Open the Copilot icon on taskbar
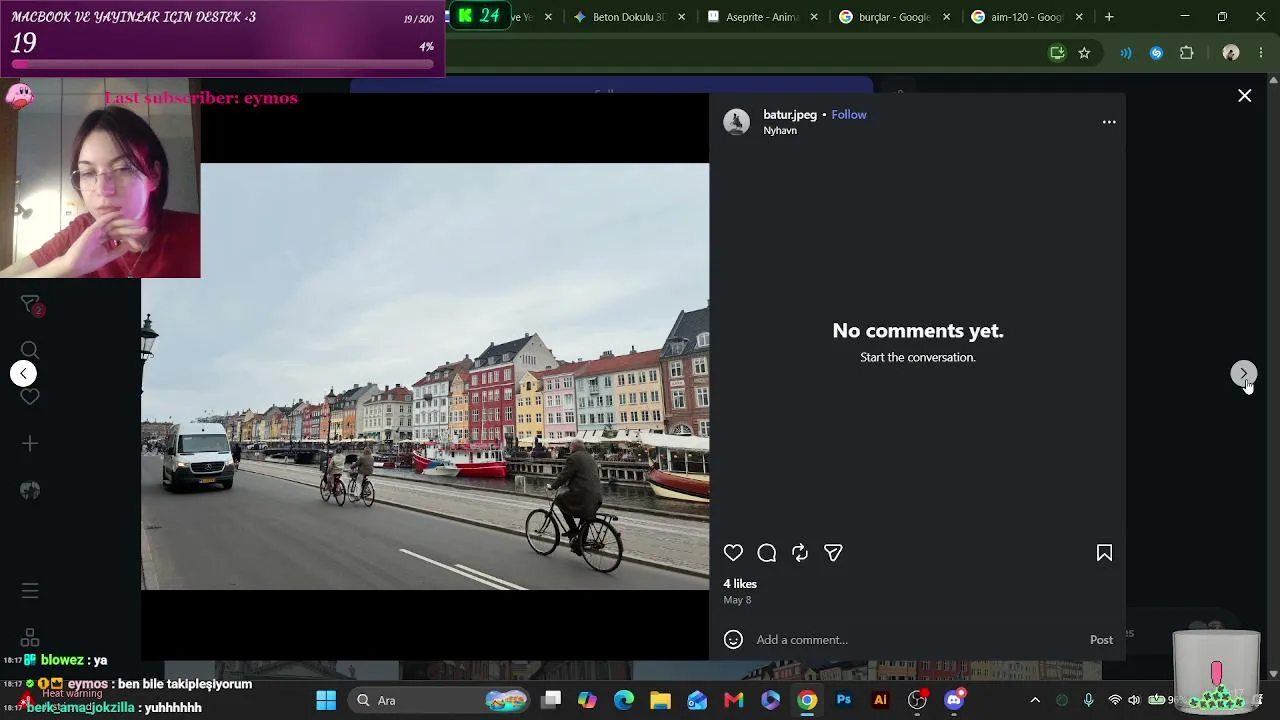Image resolution: width=1280 pixels, height=720 pixels. coord(587,700)
